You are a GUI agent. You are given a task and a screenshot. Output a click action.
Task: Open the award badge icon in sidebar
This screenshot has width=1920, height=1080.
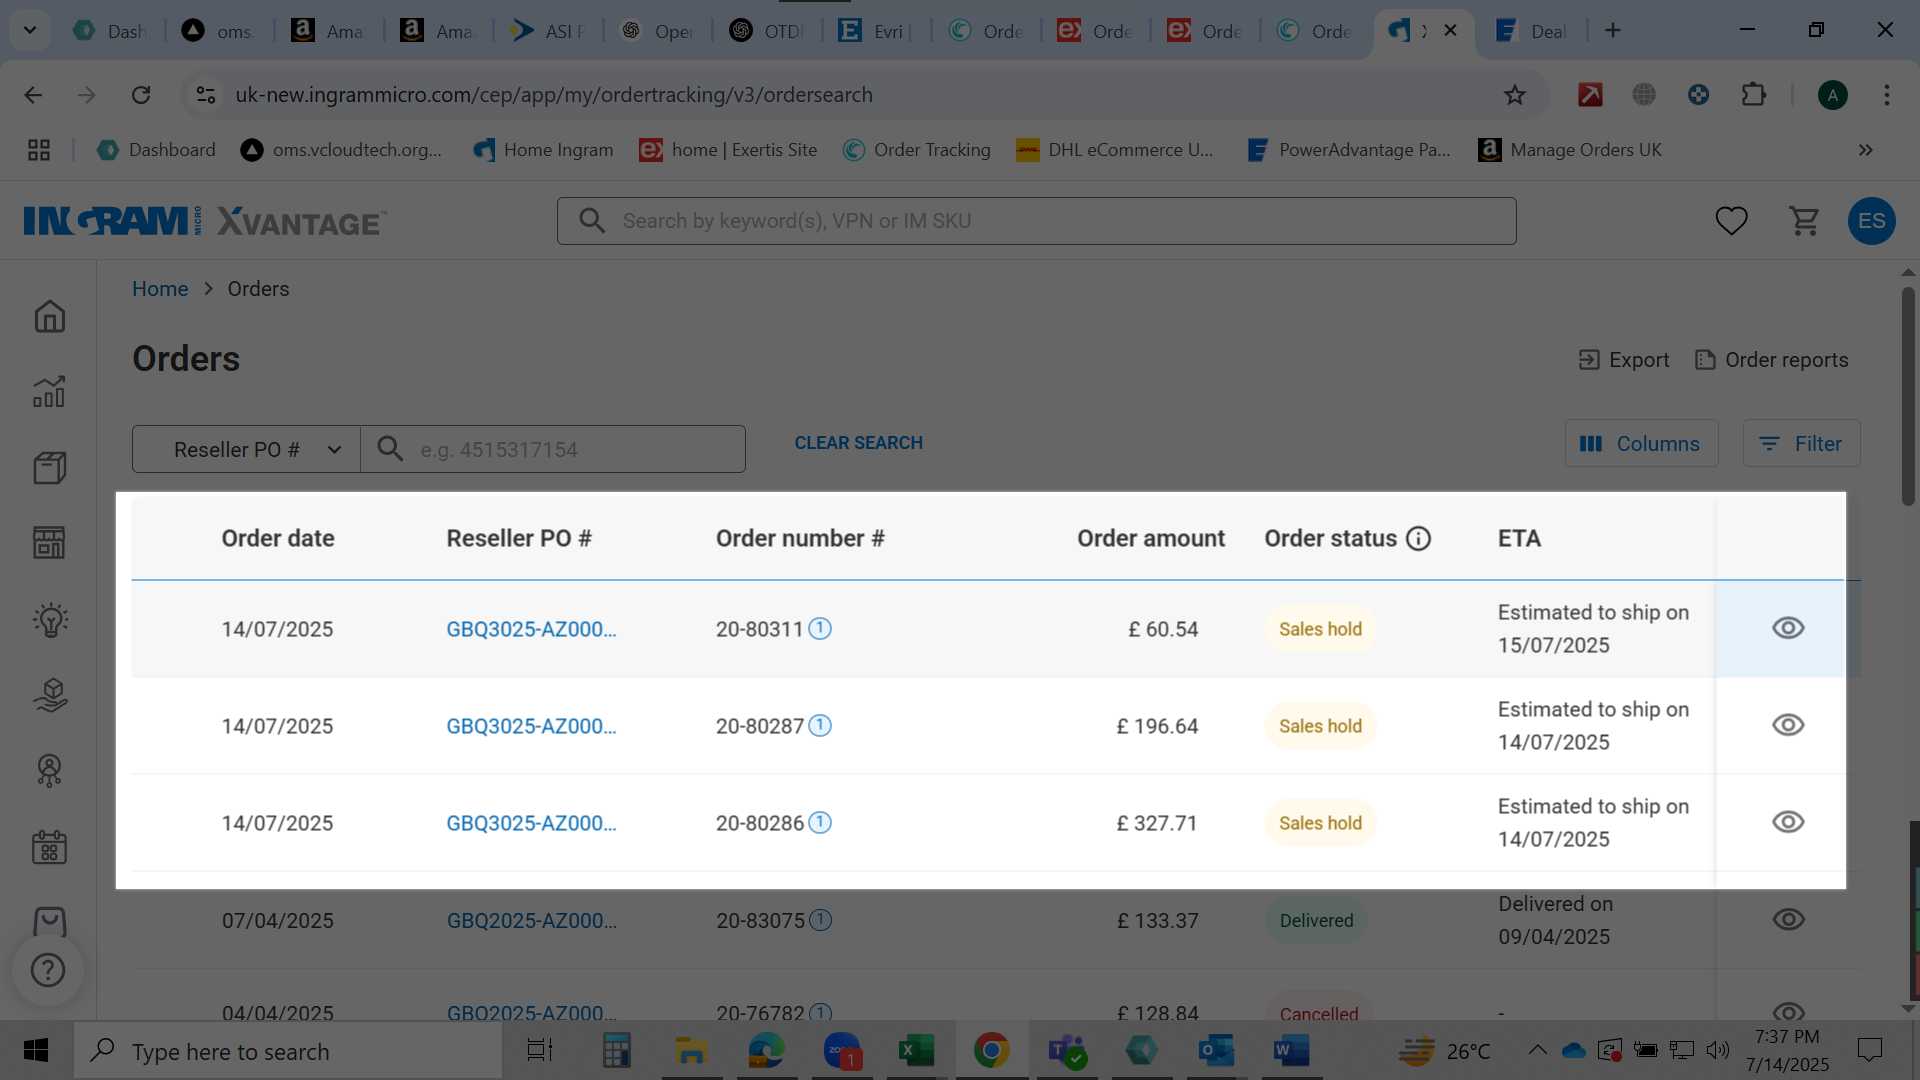tap(49, 771)
